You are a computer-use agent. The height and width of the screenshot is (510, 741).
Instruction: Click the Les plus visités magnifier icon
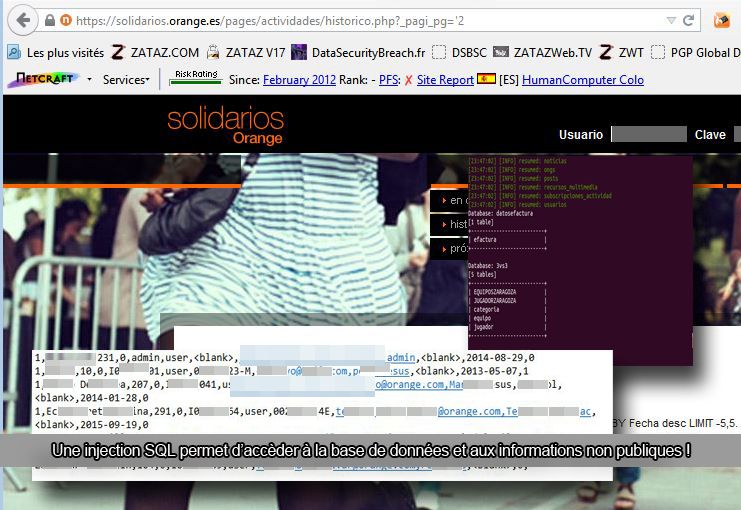coord(14,52)
